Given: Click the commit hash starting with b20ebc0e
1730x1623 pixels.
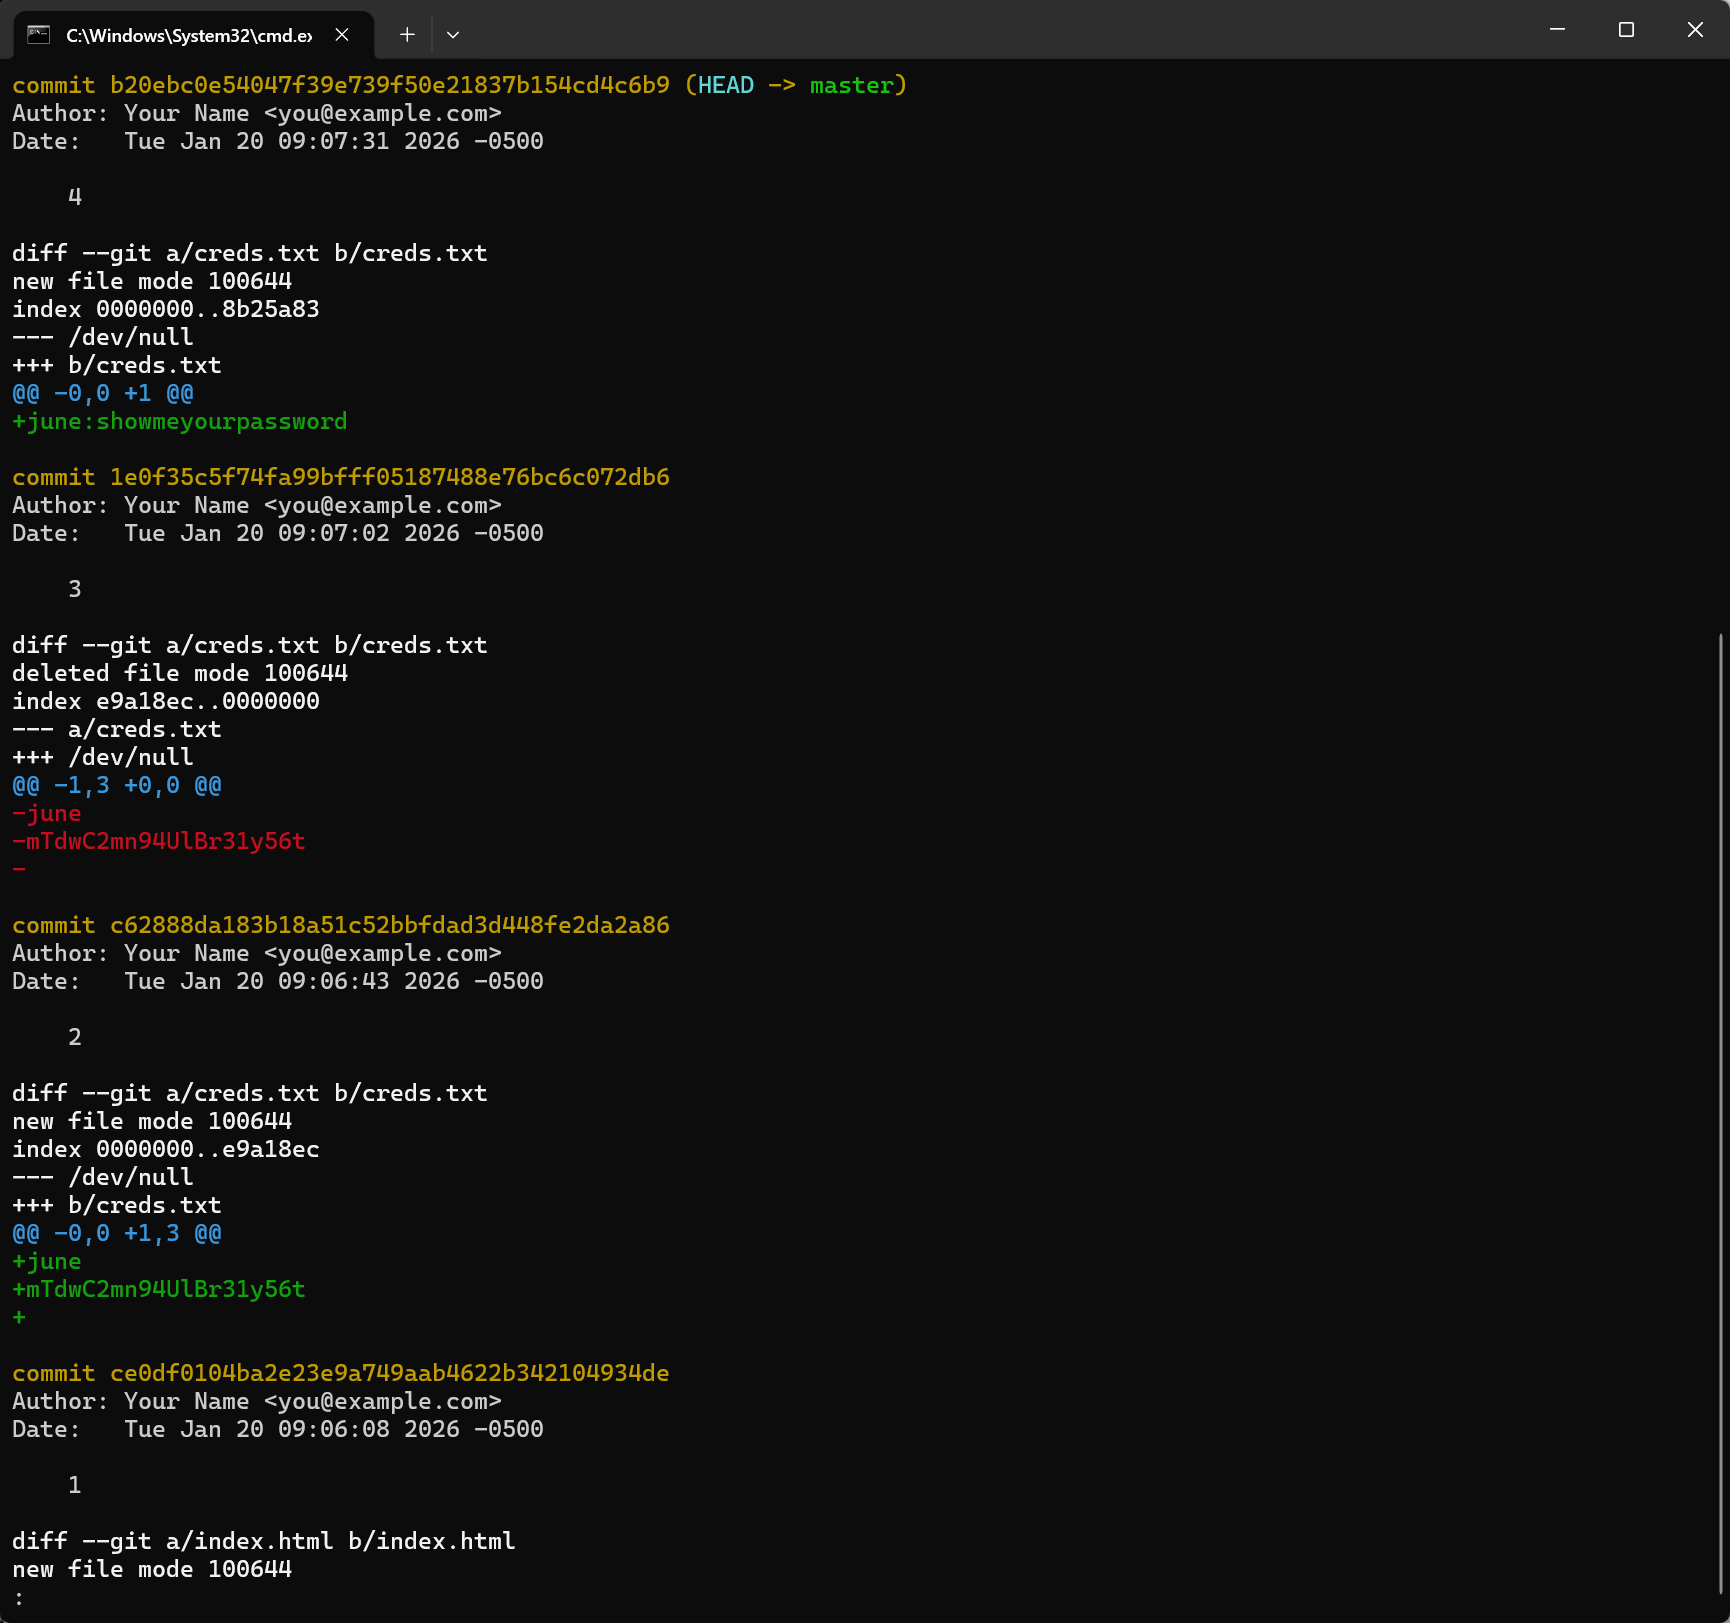Looking at the screenshot, I should (389, 86).
